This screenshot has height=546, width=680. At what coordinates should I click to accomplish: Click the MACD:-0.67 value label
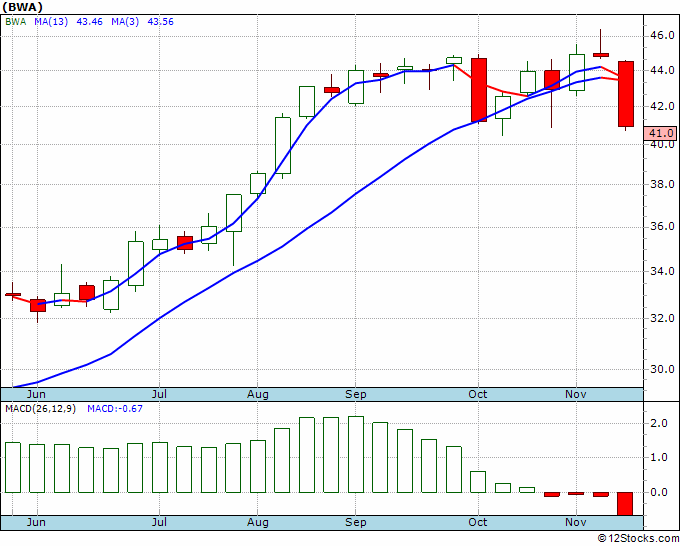(115, 409)
